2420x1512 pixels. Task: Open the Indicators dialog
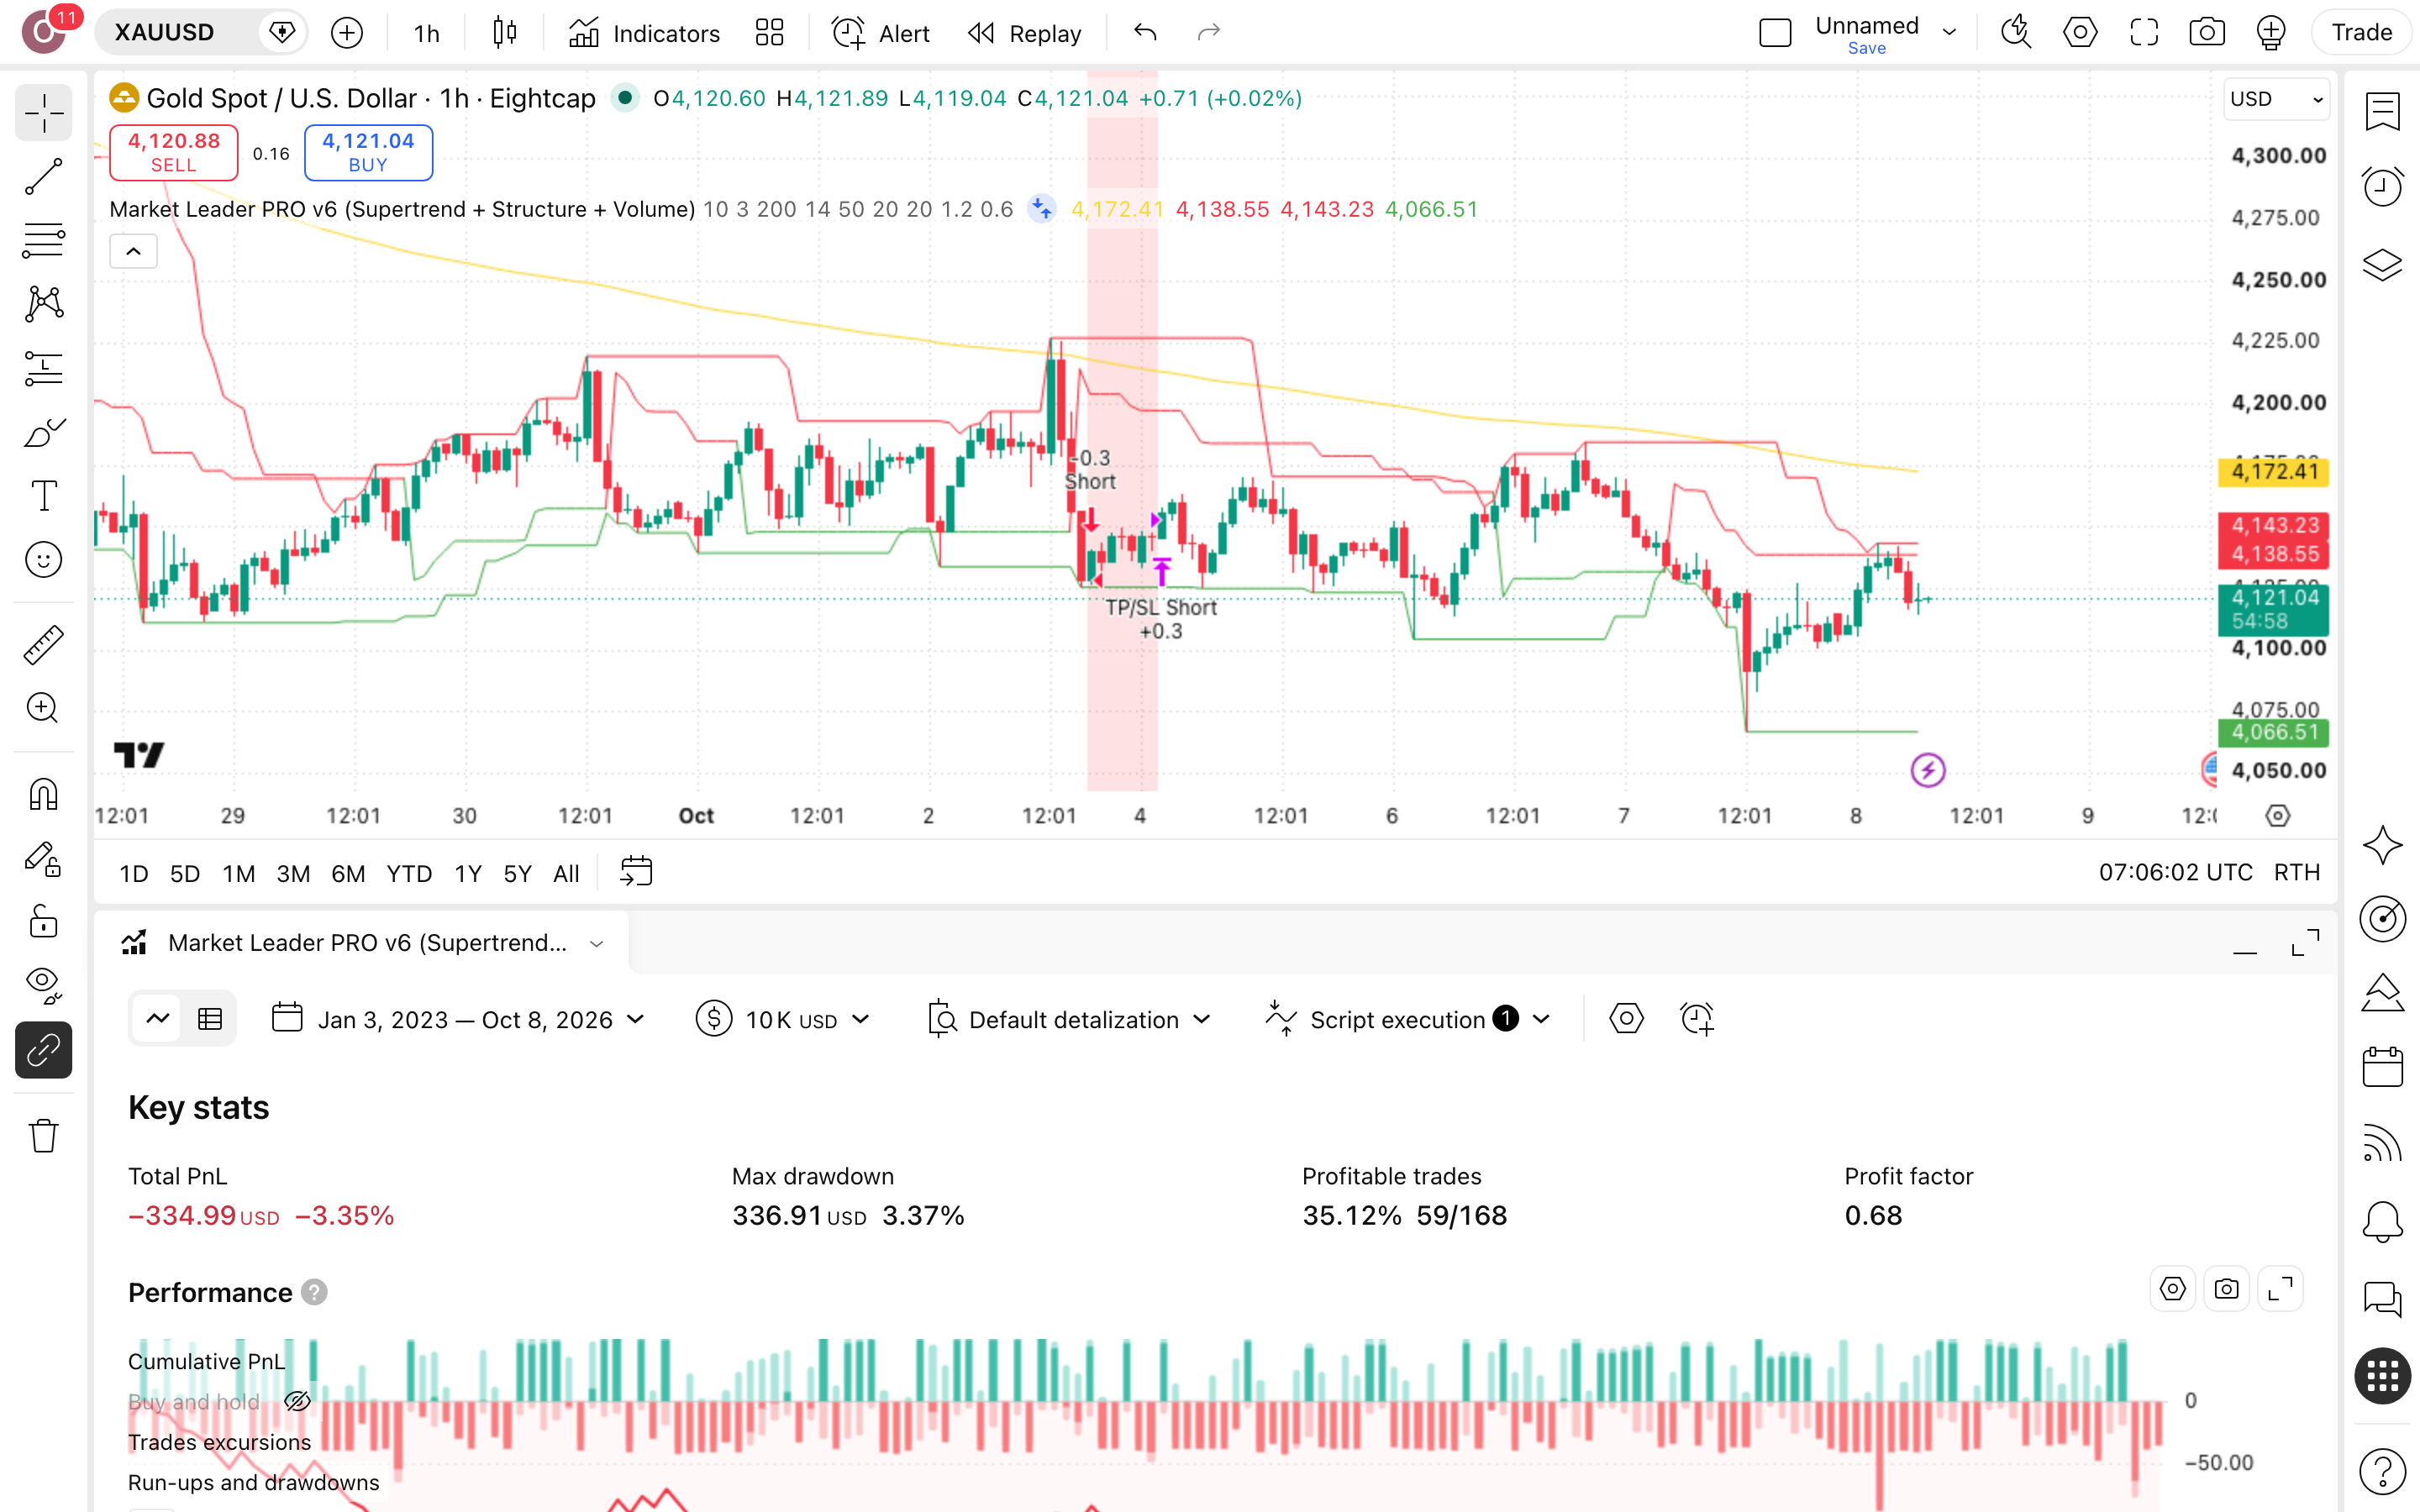click(644, 33)
